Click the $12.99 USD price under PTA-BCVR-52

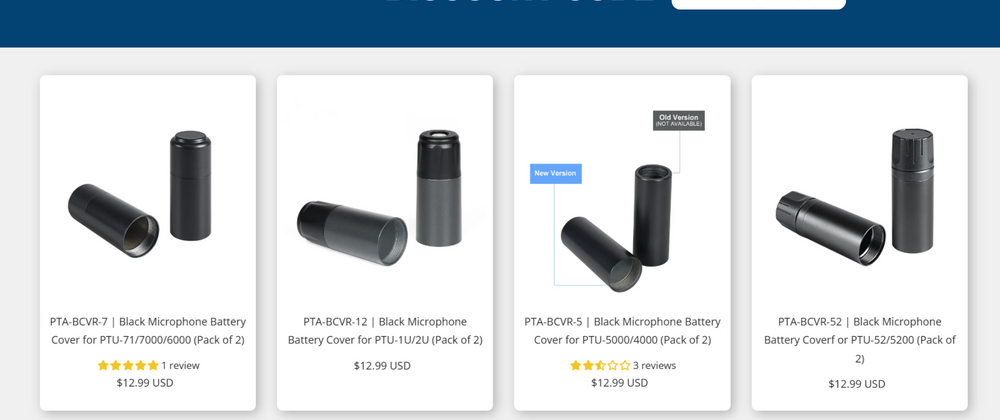(856, 384)
